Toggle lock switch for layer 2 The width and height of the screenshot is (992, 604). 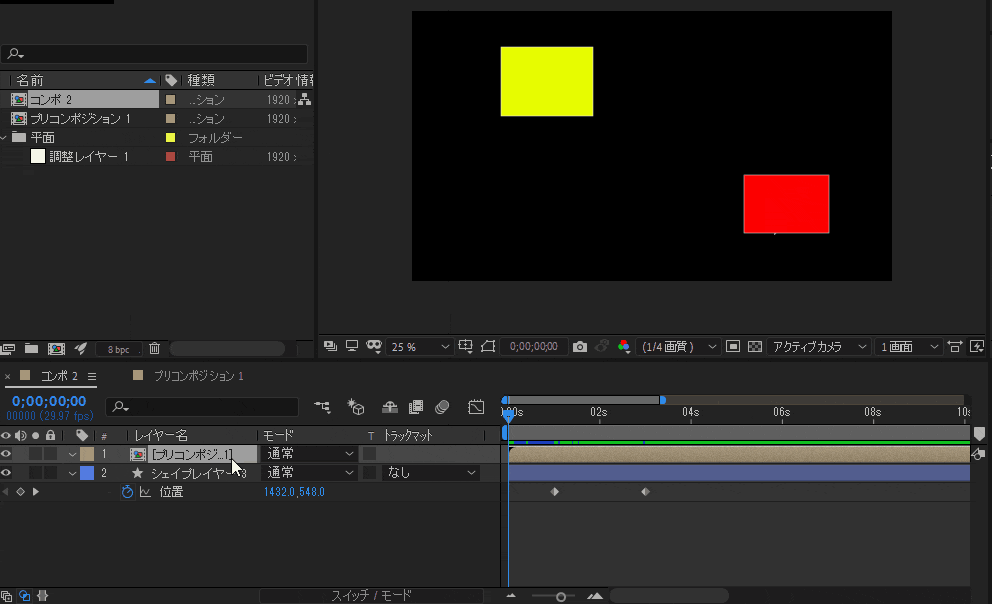pyautogui.click(x=50, y=472)
